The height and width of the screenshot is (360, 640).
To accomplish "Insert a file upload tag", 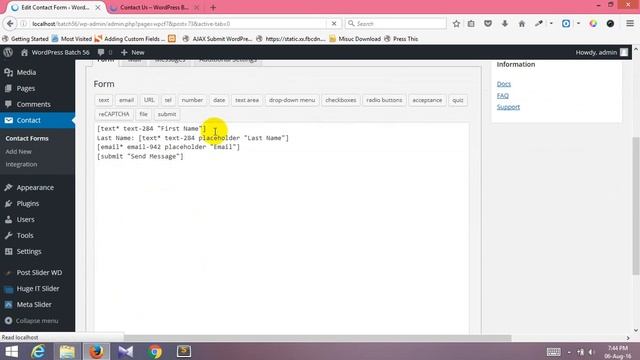I will click(143, 114).
